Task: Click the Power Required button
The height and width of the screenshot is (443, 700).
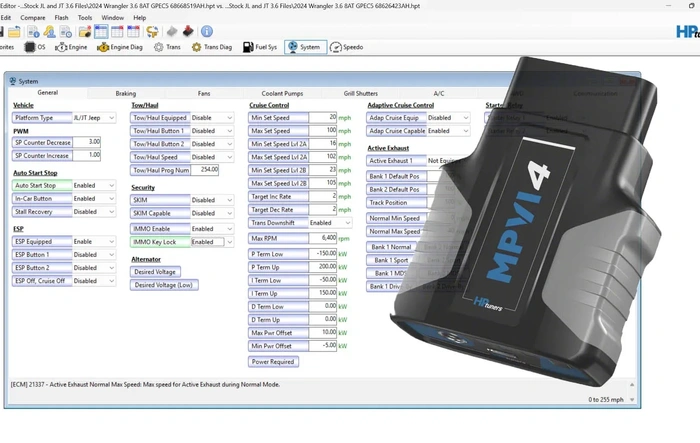Action: (273, 362)
